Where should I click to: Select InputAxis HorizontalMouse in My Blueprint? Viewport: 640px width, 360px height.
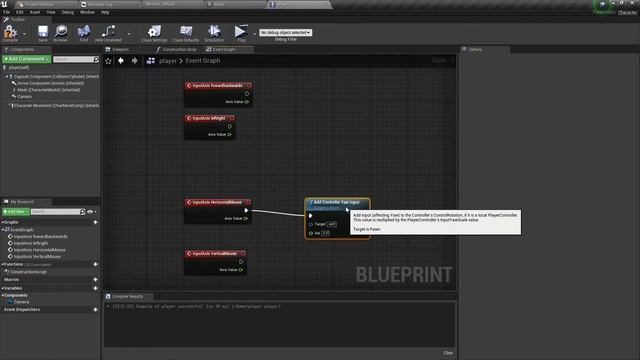[x=40, y=250]
